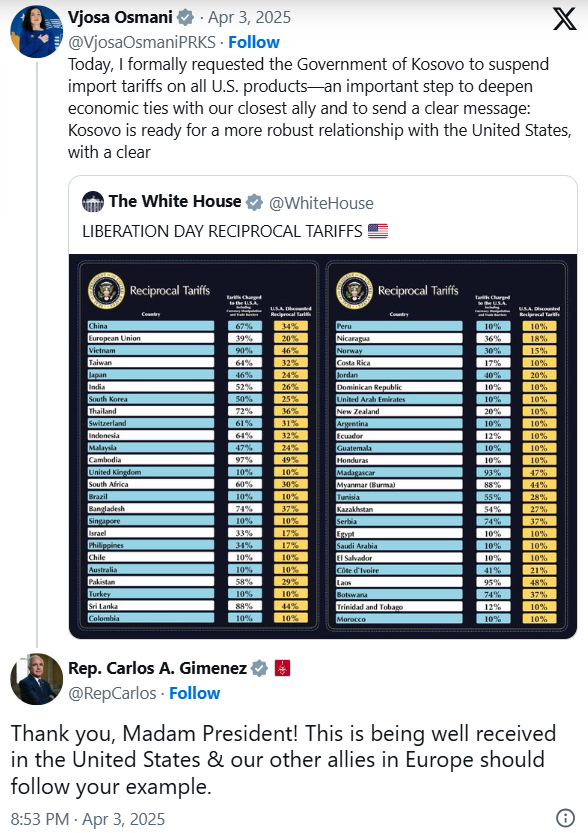Click the verified badge beside The White House

[254, 202]
